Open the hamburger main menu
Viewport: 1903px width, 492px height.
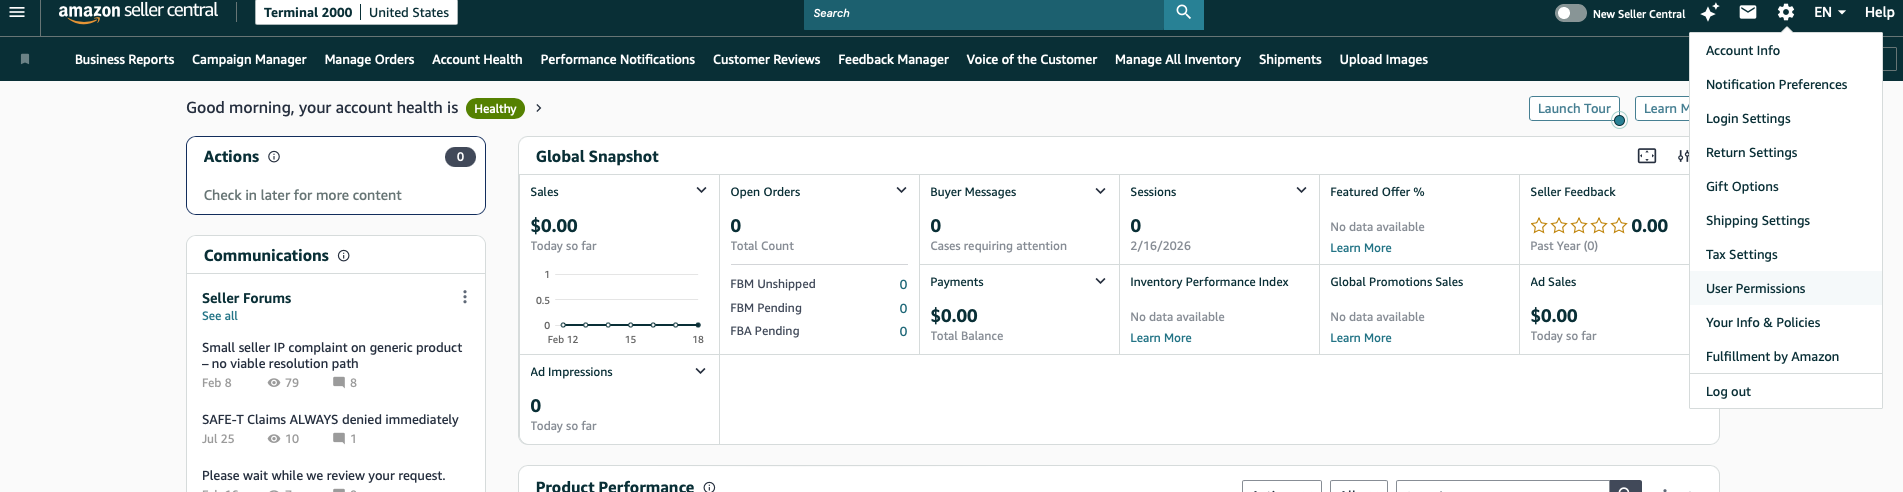[16, 12]
